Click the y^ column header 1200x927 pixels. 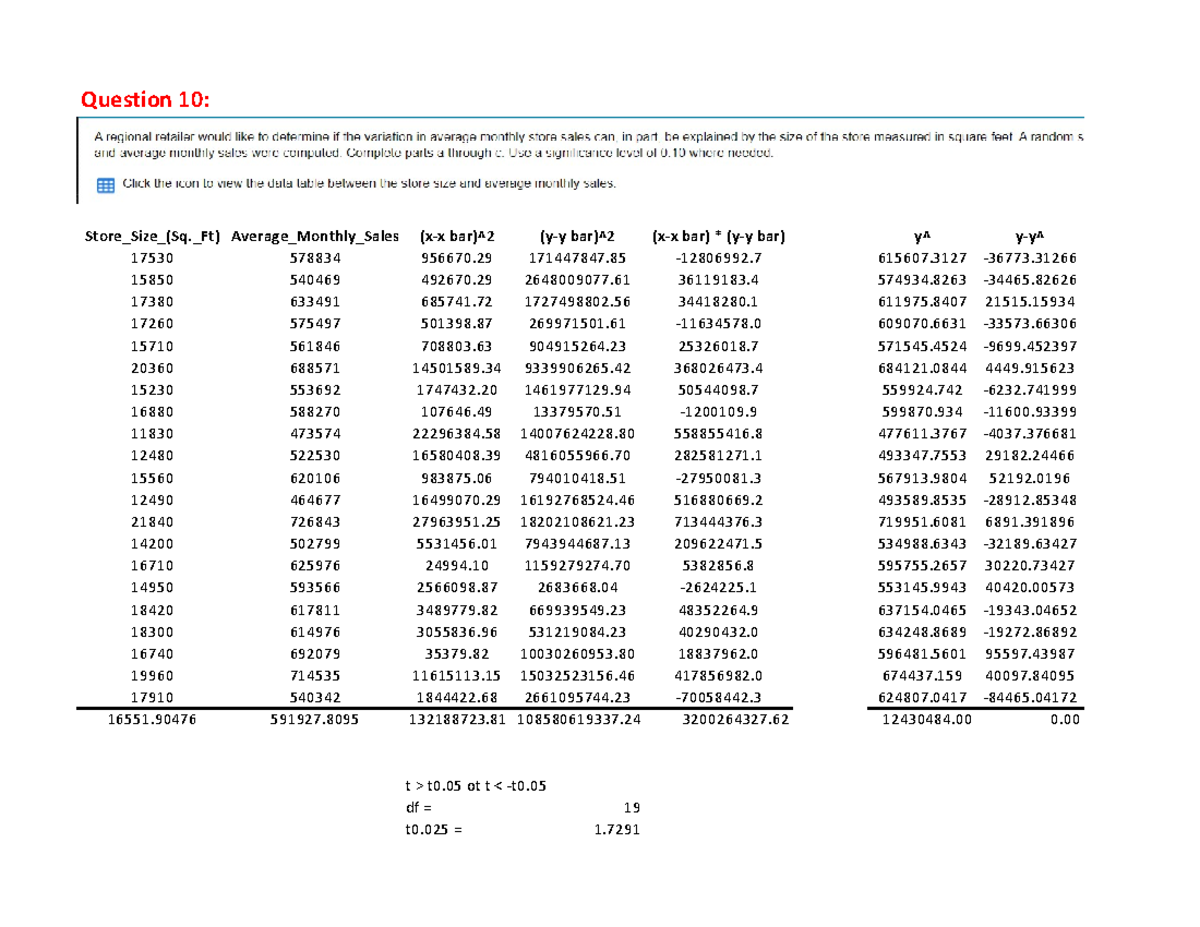click(921, 236)
